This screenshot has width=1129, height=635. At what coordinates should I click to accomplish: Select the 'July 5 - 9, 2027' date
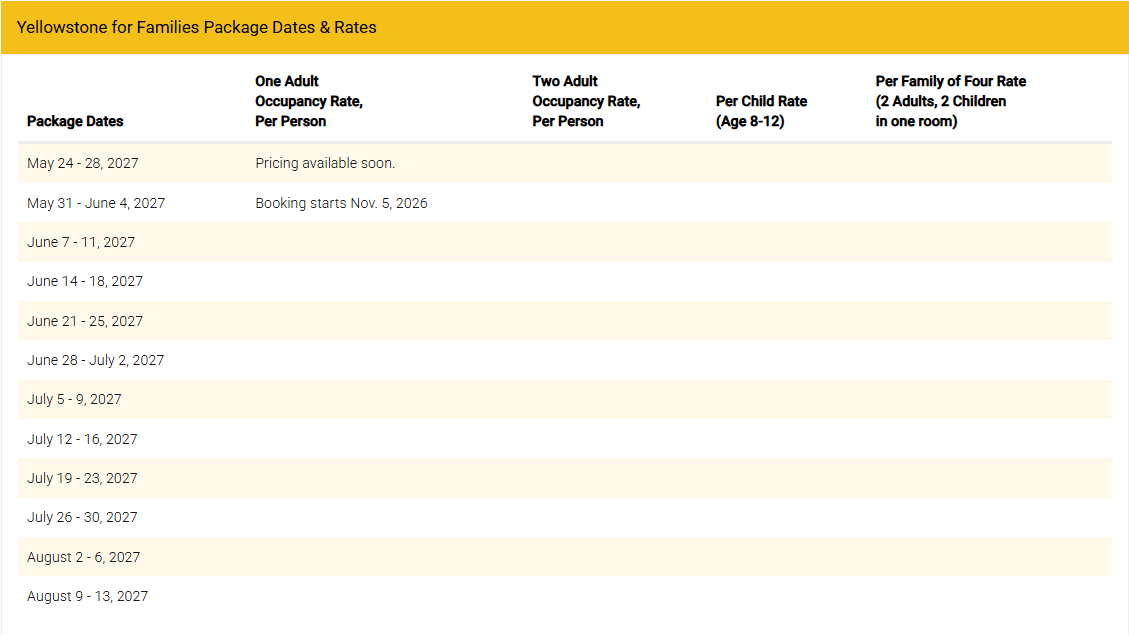point(74,400)
